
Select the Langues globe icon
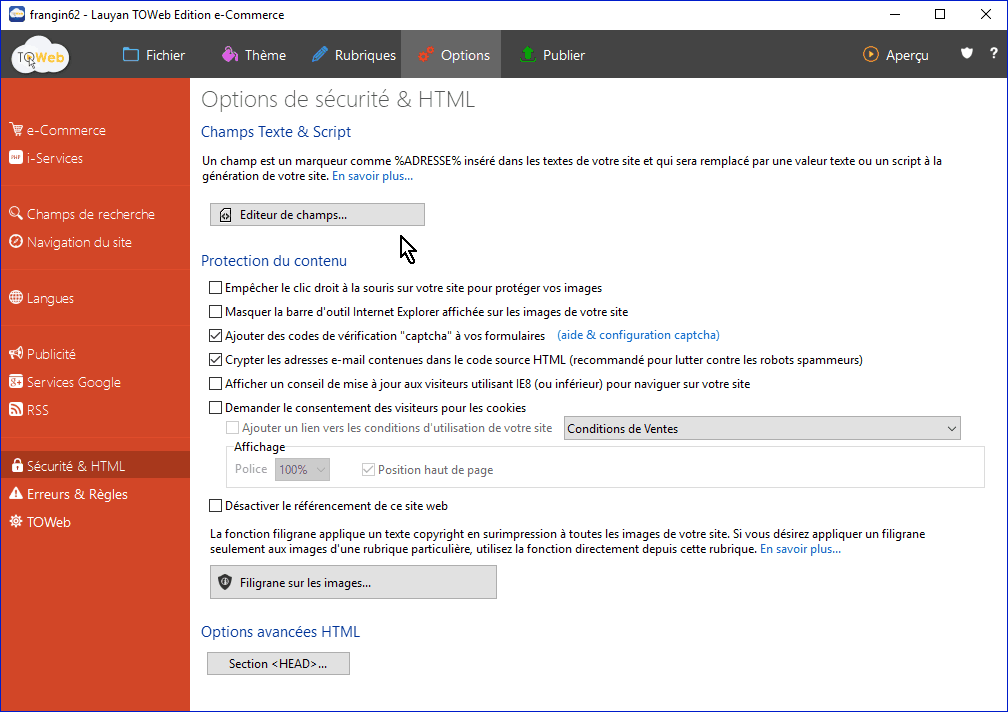coord(16,298)
